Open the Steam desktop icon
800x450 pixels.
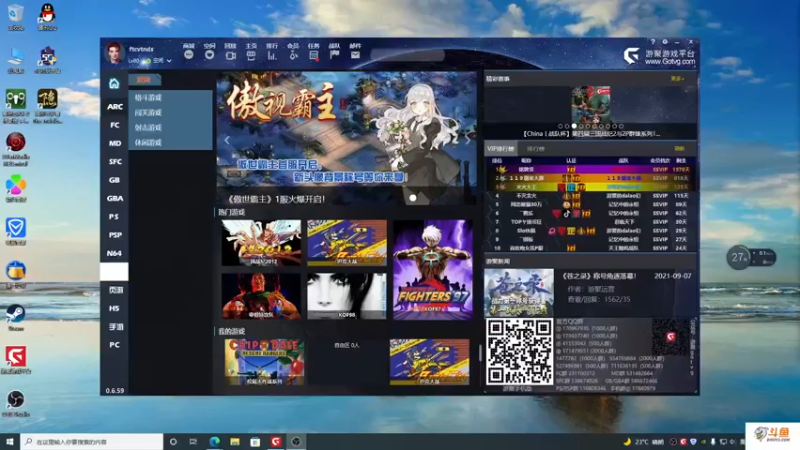[x=16, y=316]
